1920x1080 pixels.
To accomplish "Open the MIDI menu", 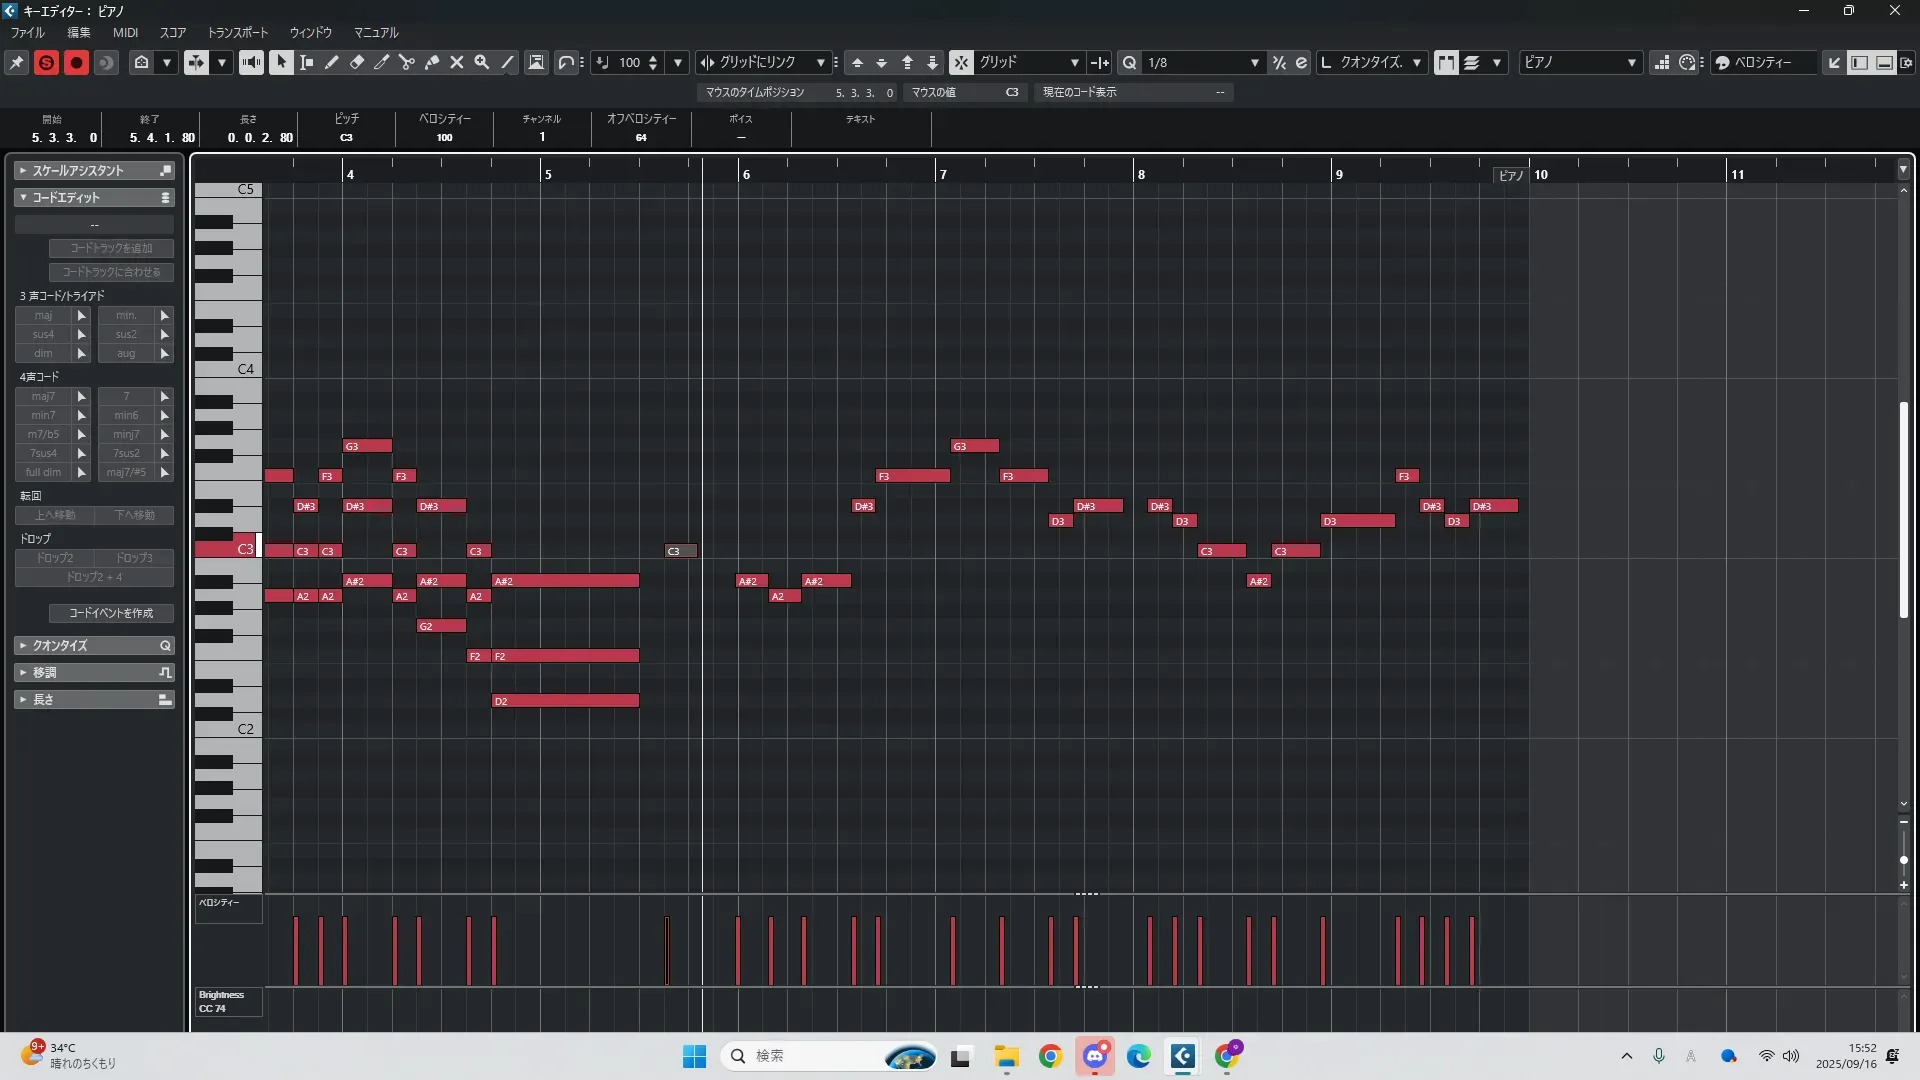I will (x=125, y=32).
